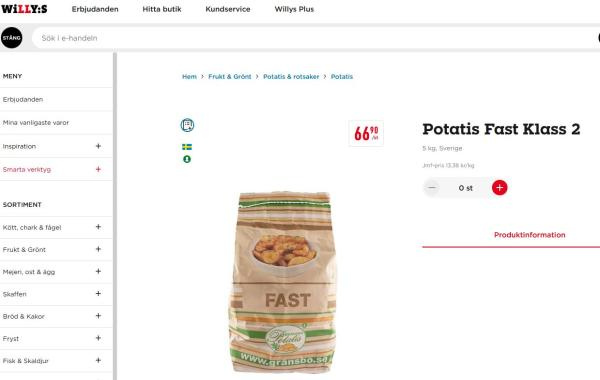Close the menu with the STÄNG button

point(11,38)
